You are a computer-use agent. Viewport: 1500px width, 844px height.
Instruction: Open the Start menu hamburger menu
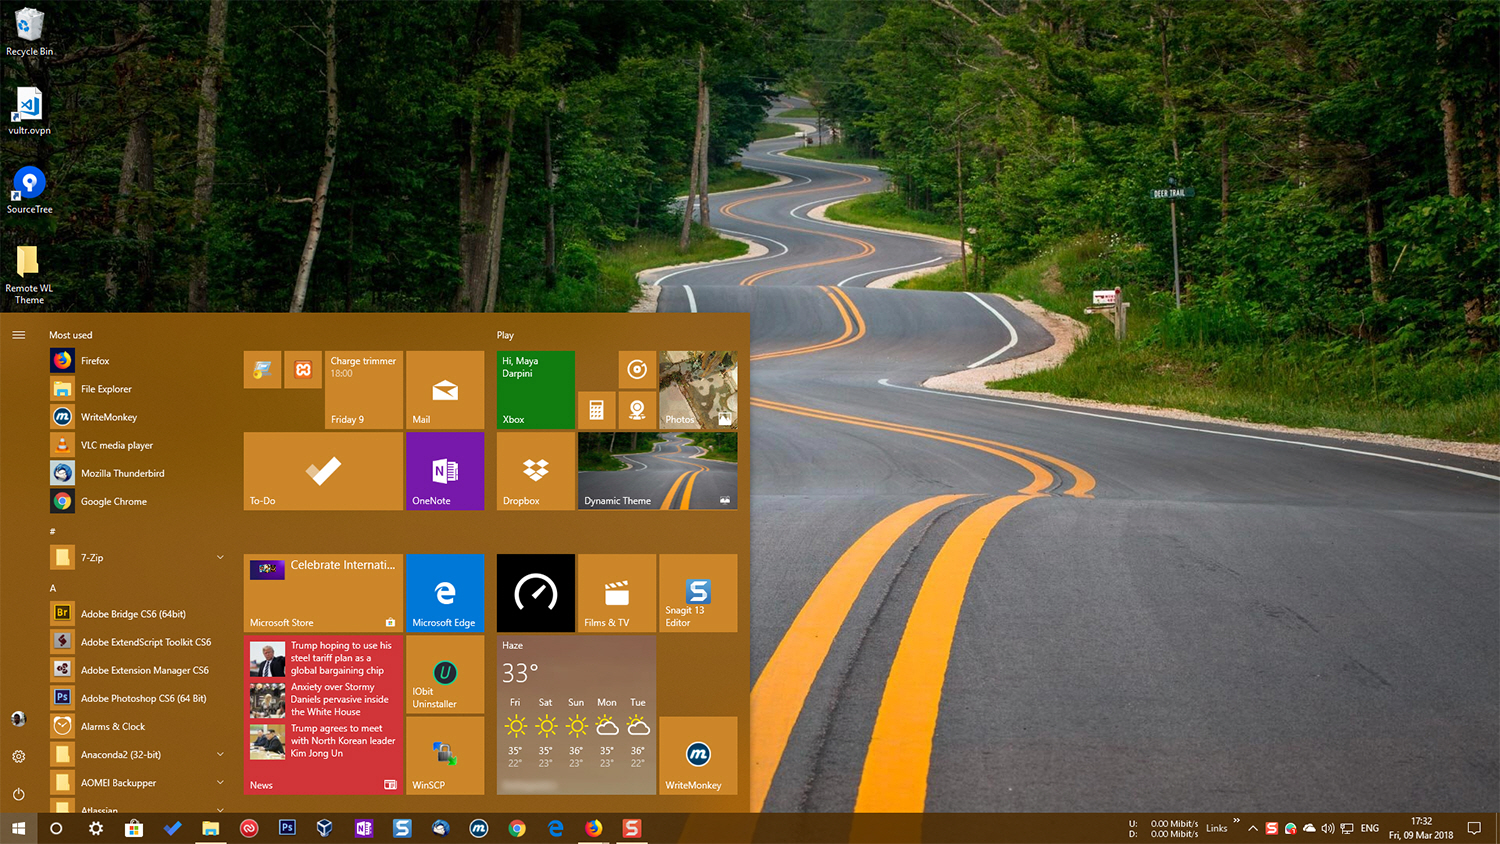click(18, 335)
